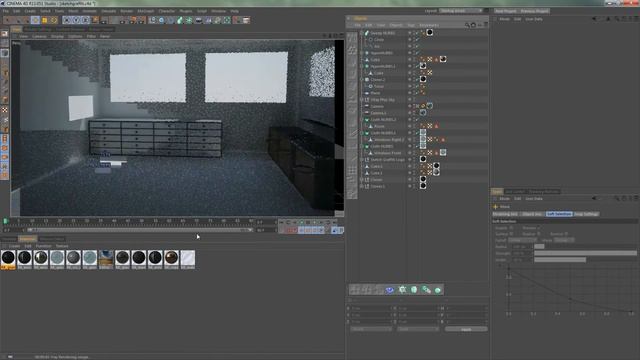
Task: Click the coordinate system toolbar icon
Action: pyautogui.click(x=95, y=20)
